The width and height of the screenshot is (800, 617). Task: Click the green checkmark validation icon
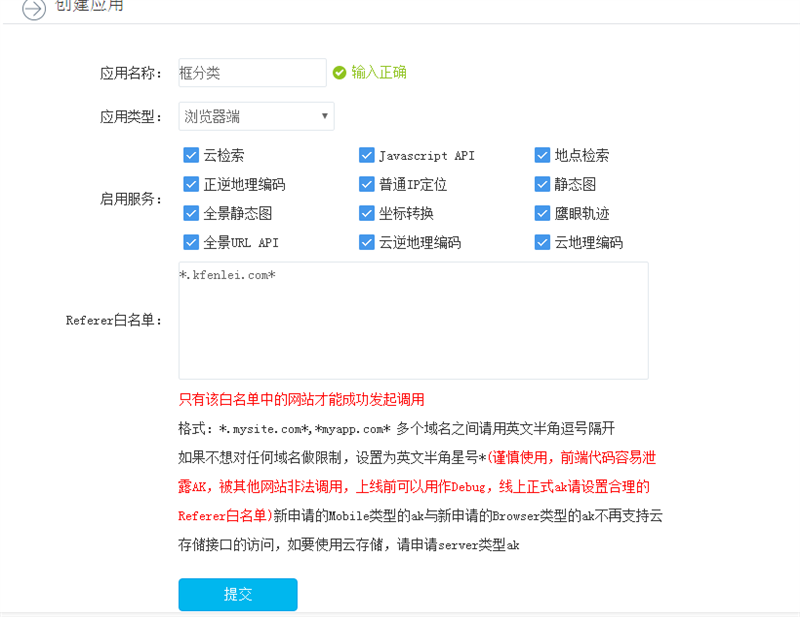(339, 73)
